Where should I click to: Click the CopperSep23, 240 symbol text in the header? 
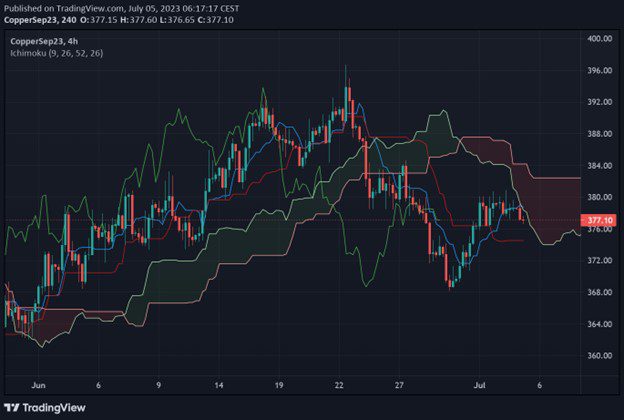40,20
